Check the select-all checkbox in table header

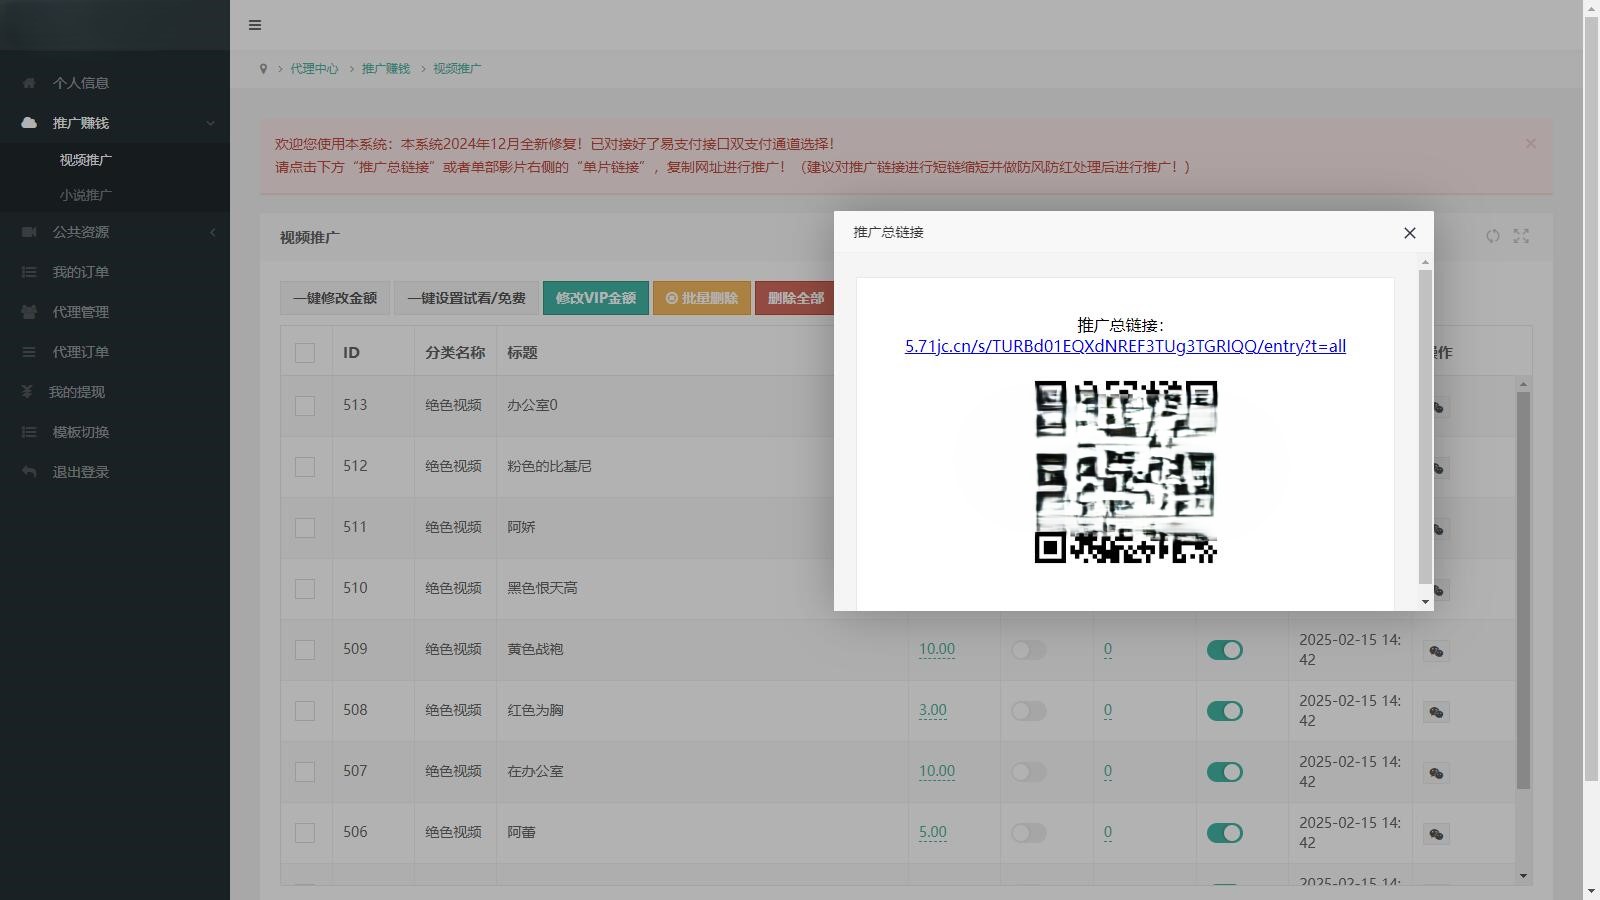[305, 353]
